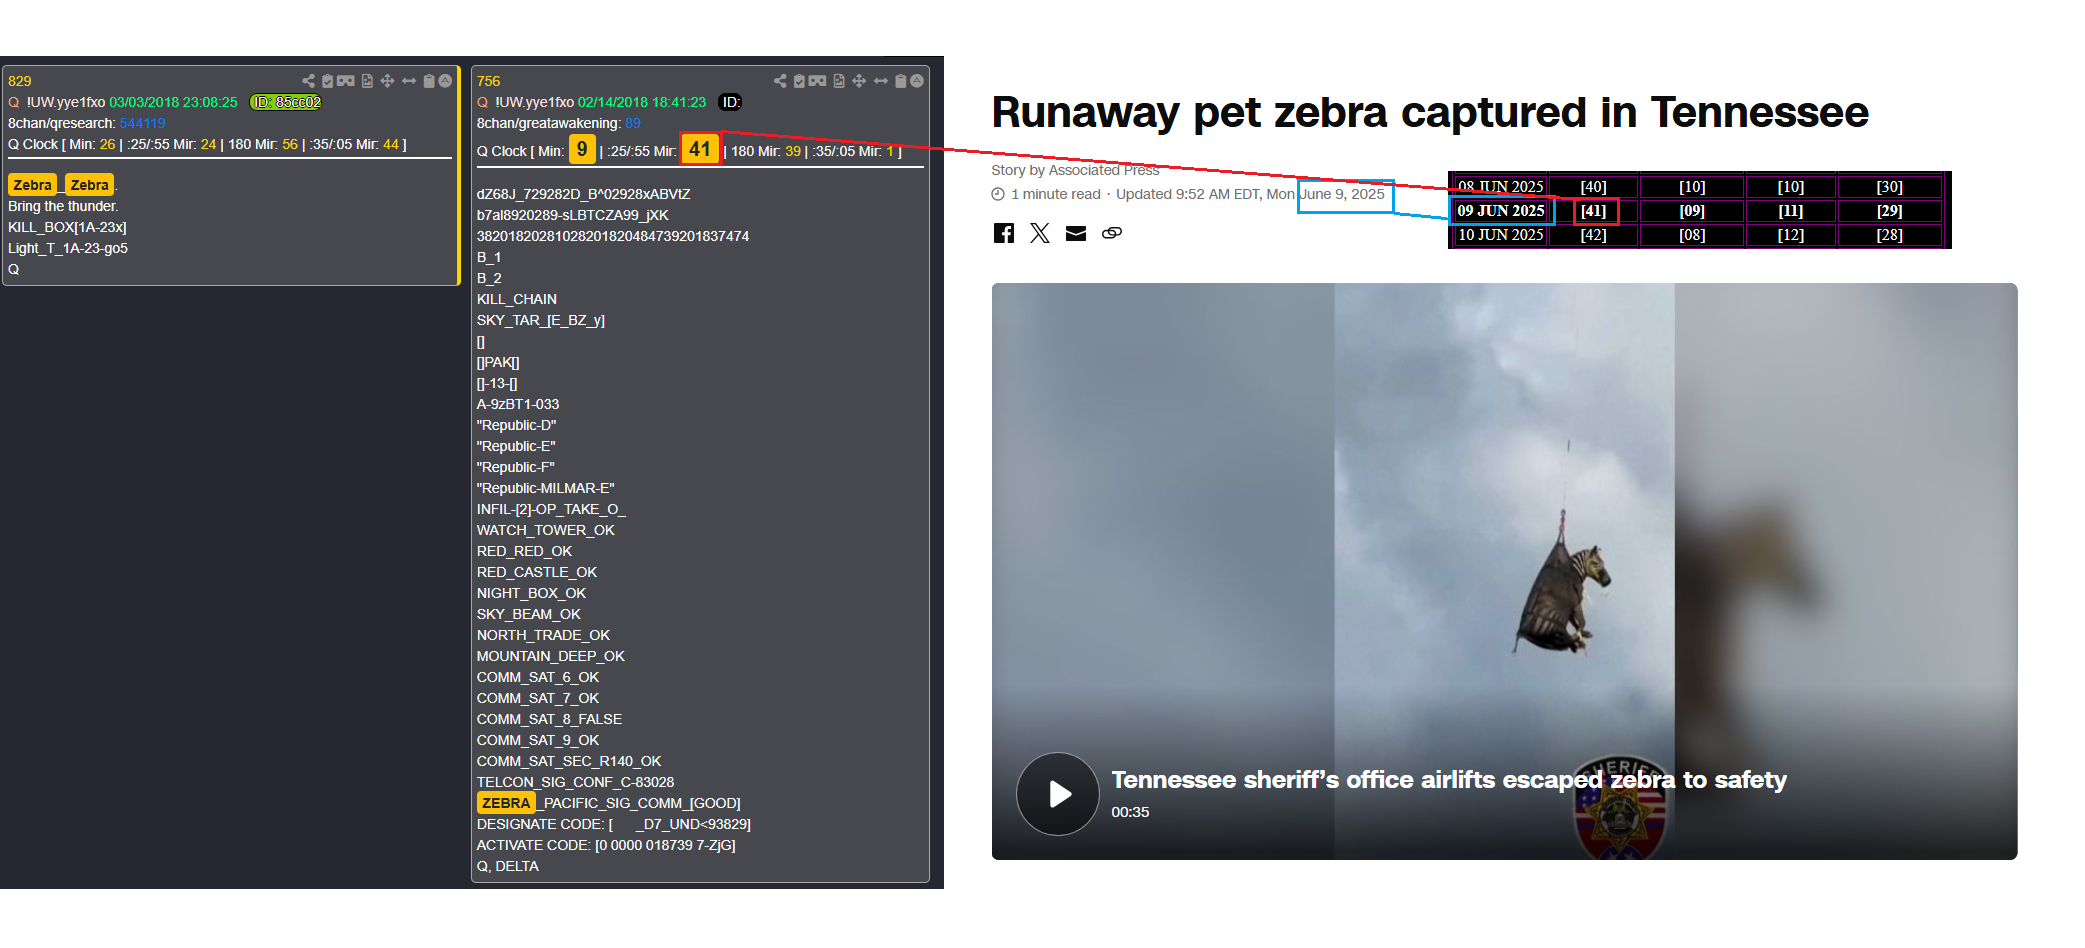Click the '10 JUN 2025' table cell
2085x948 pixels.
tap(1501, 235)
